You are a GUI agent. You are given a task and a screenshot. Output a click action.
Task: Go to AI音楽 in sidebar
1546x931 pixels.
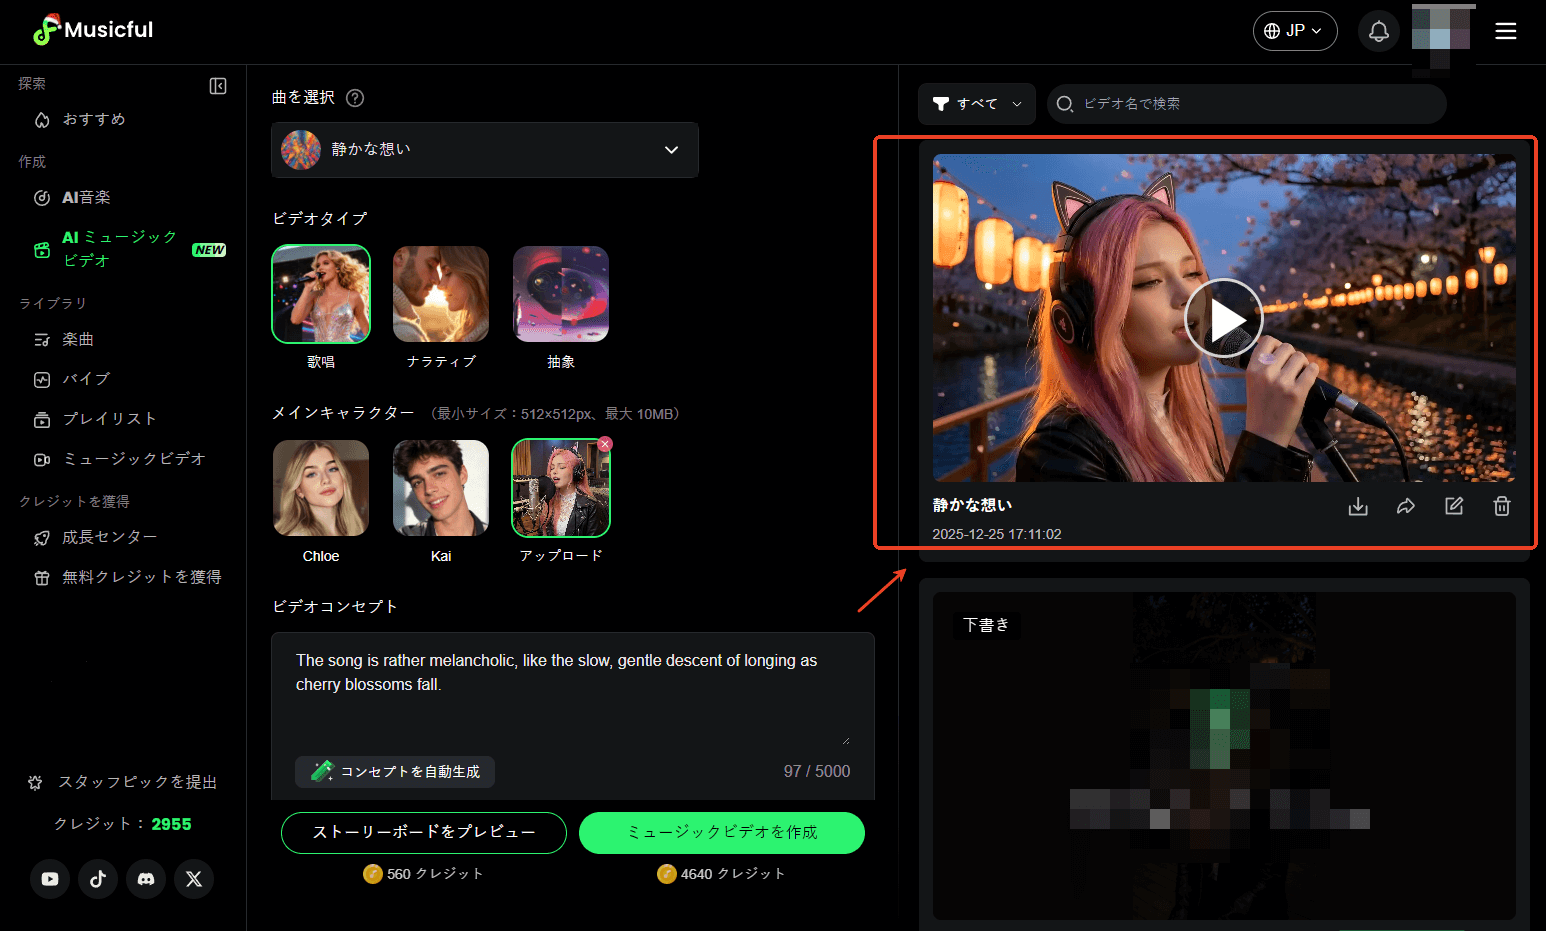click(x=86, y=198)
